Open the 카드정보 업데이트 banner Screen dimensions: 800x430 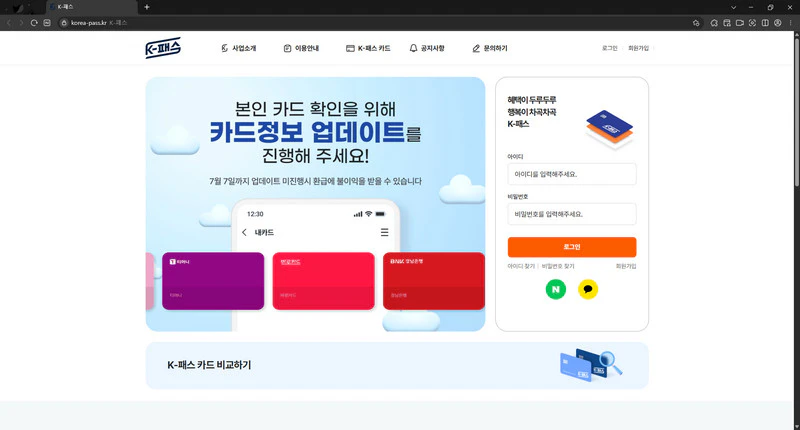[315, 204]
